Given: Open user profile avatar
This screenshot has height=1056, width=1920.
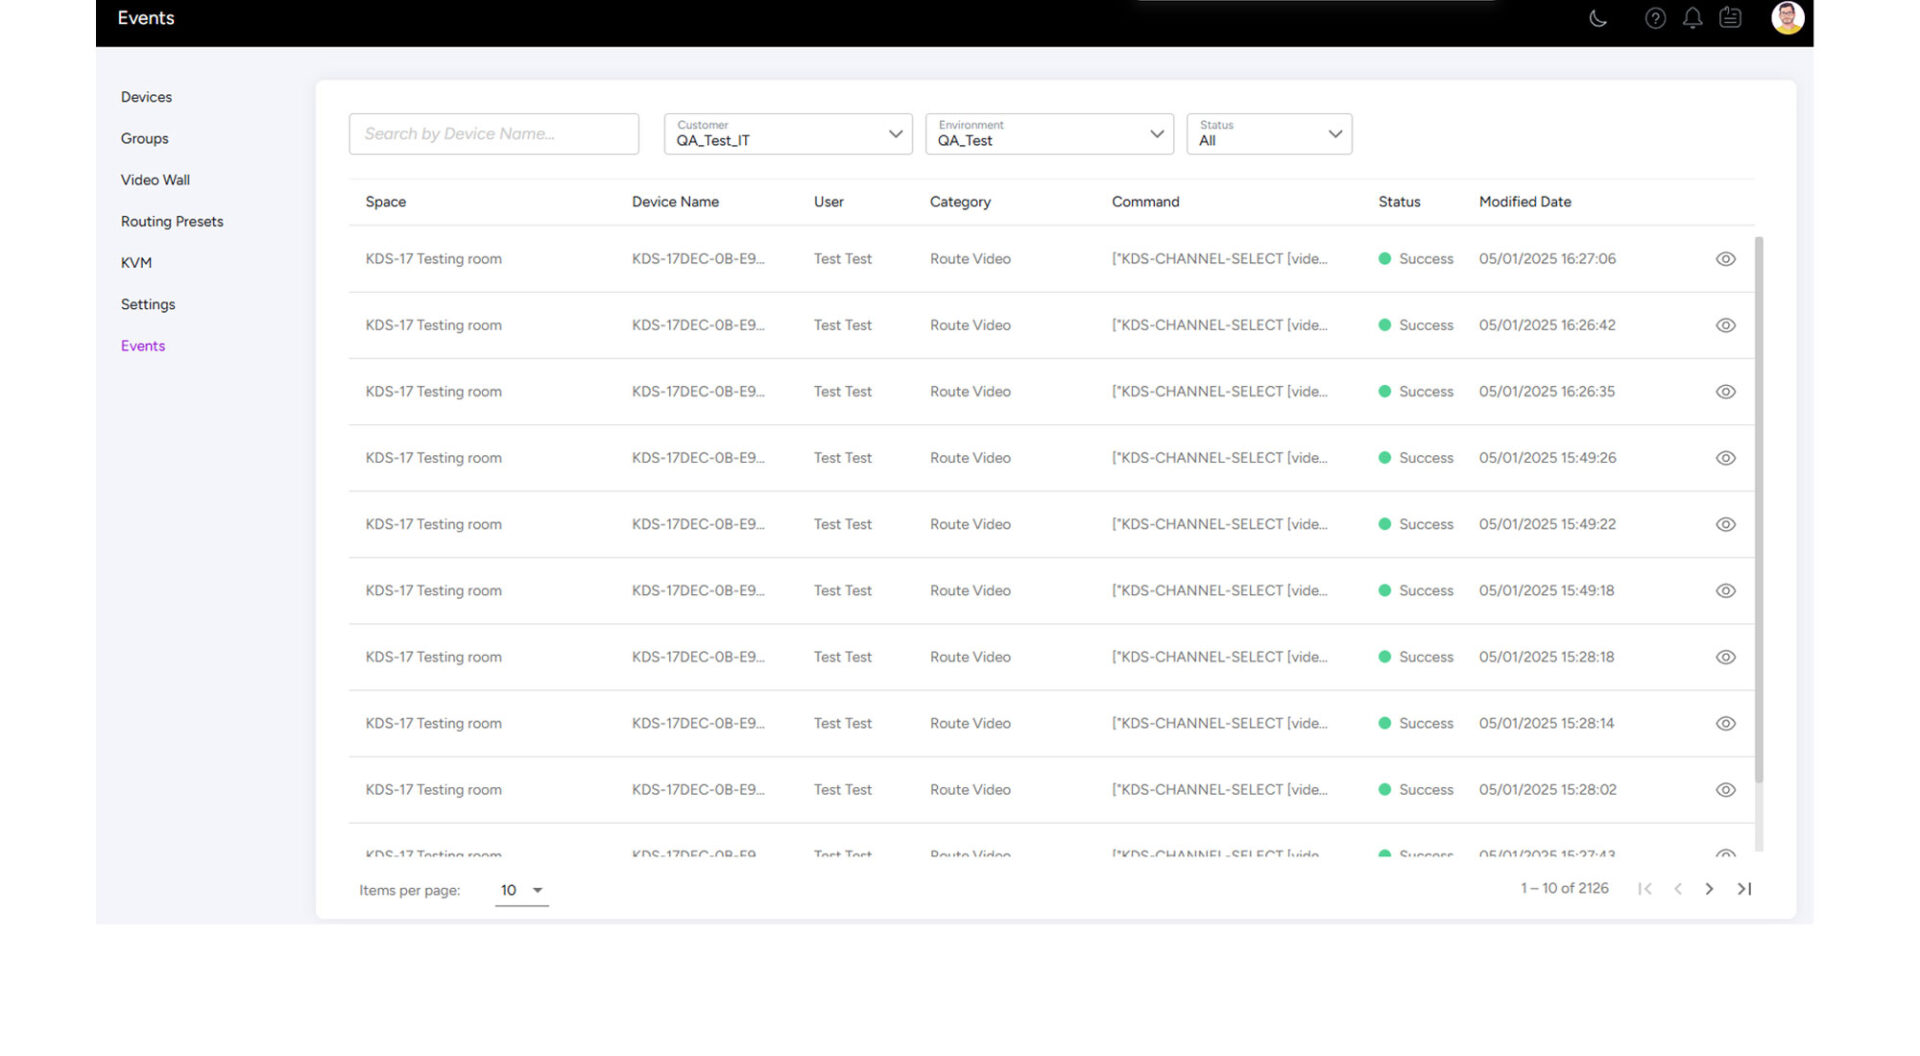Looking at the screenshot, I should 1787,18.
